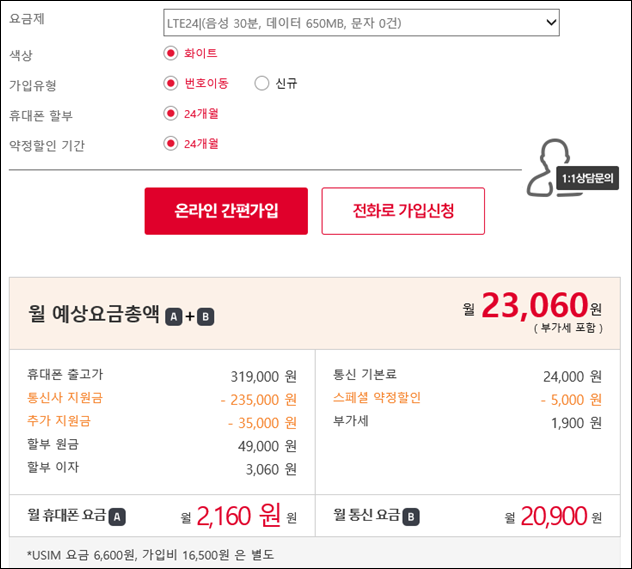Click the A badge beside 월 휴대폰 요금
The width and height of the screenshot is (632, 569).
click(117, 517)
